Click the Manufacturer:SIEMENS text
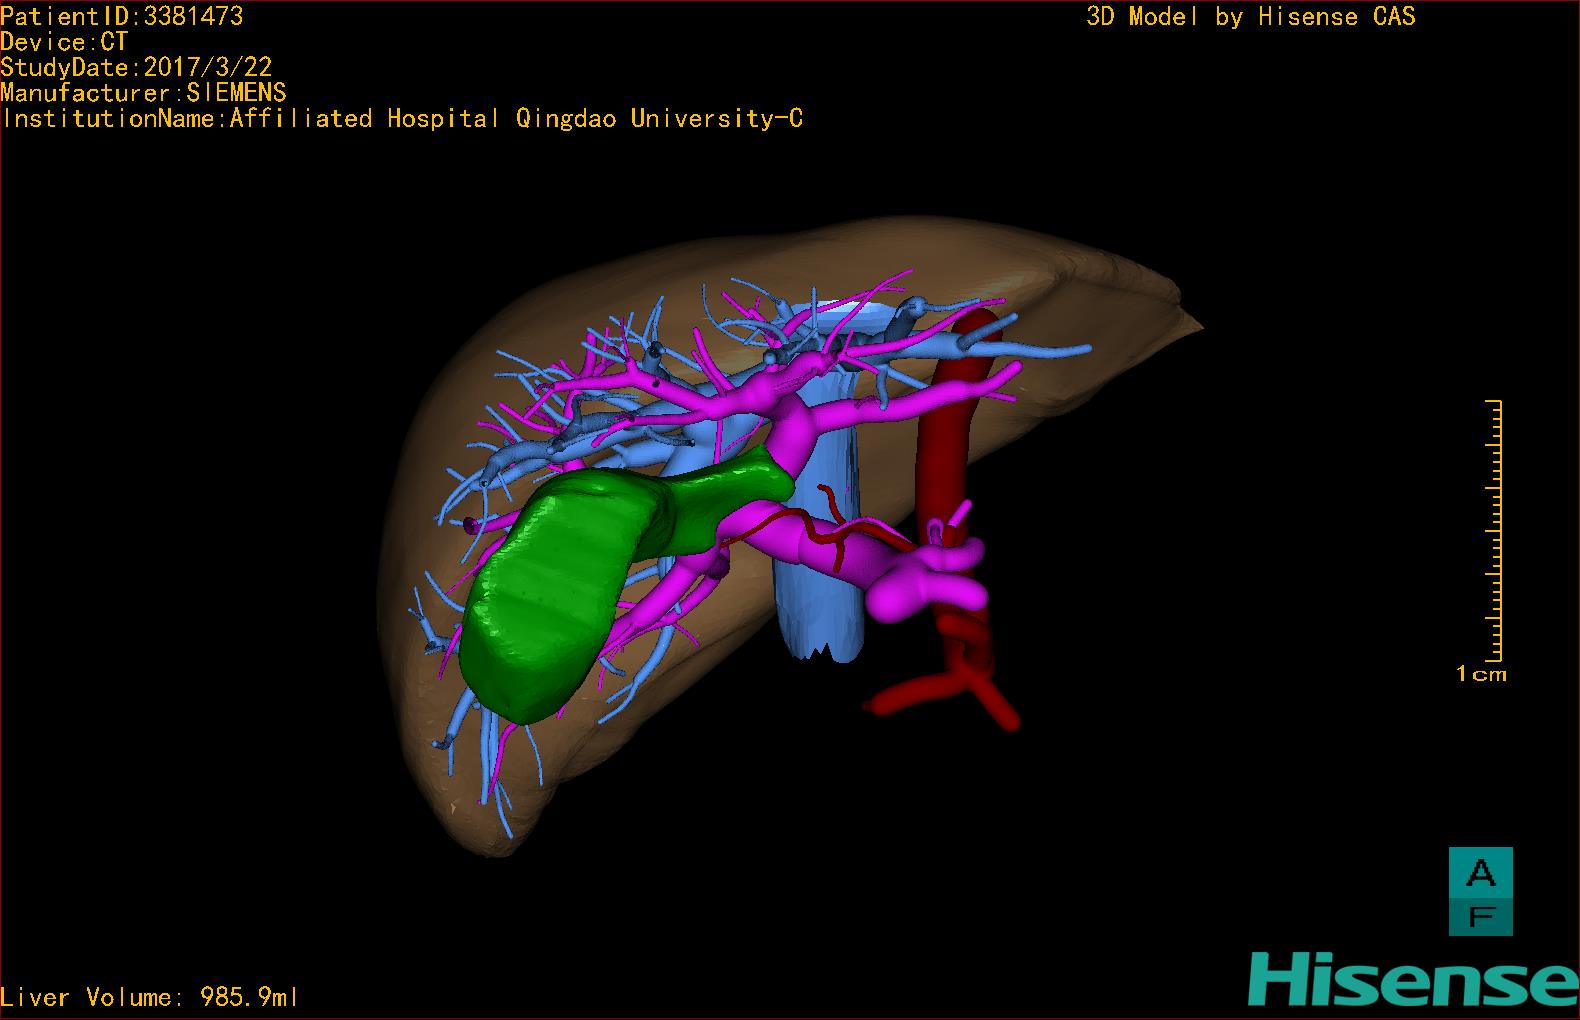This screenshot has width=1580, height=1020. [x=143, y=93]
